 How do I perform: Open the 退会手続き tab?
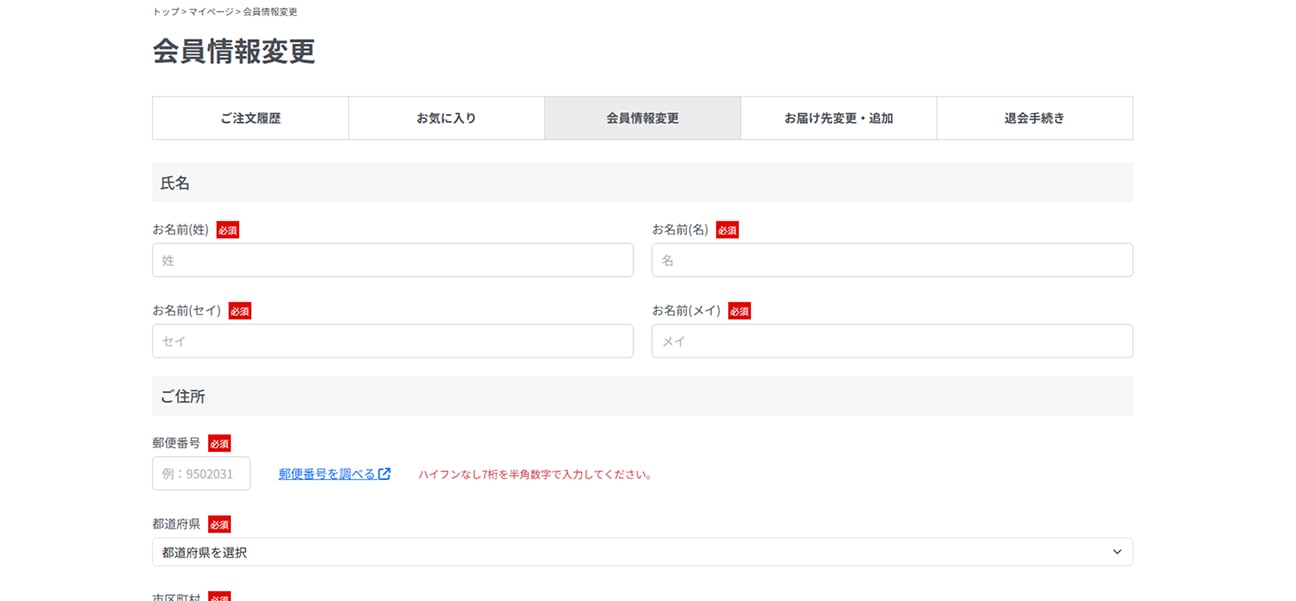1034,118
